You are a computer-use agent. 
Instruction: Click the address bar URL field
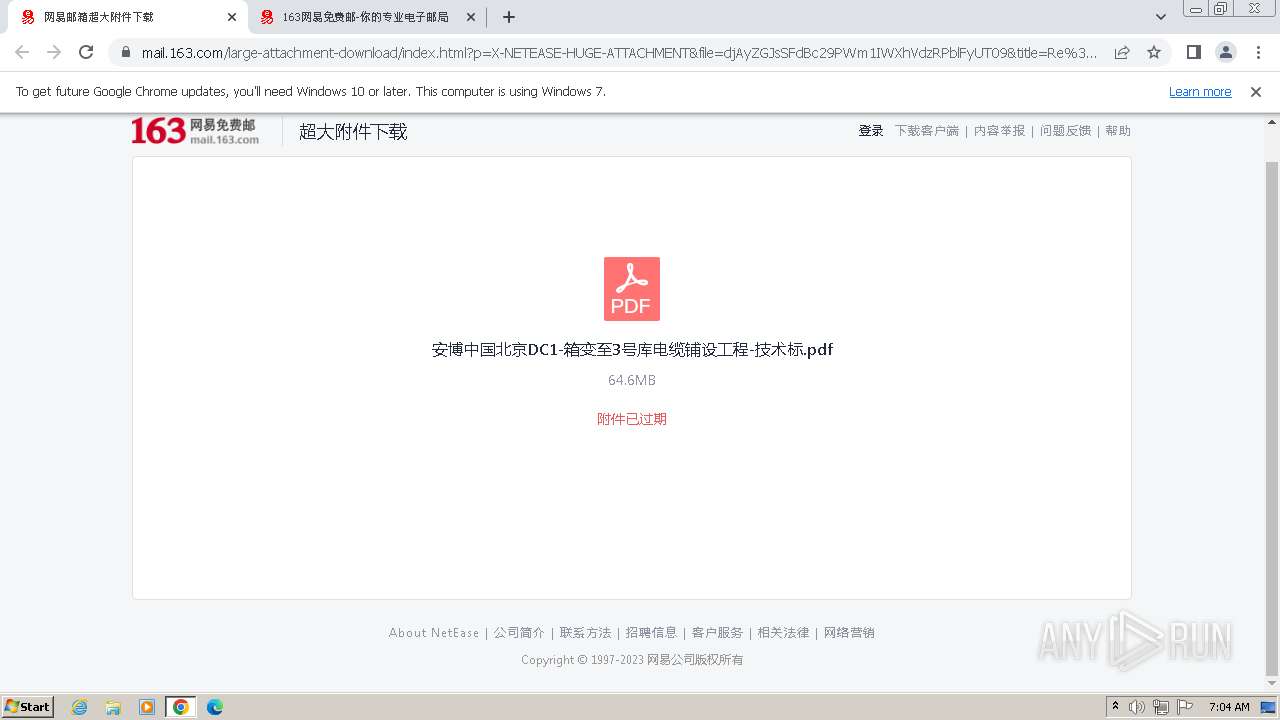click(618, 53)
